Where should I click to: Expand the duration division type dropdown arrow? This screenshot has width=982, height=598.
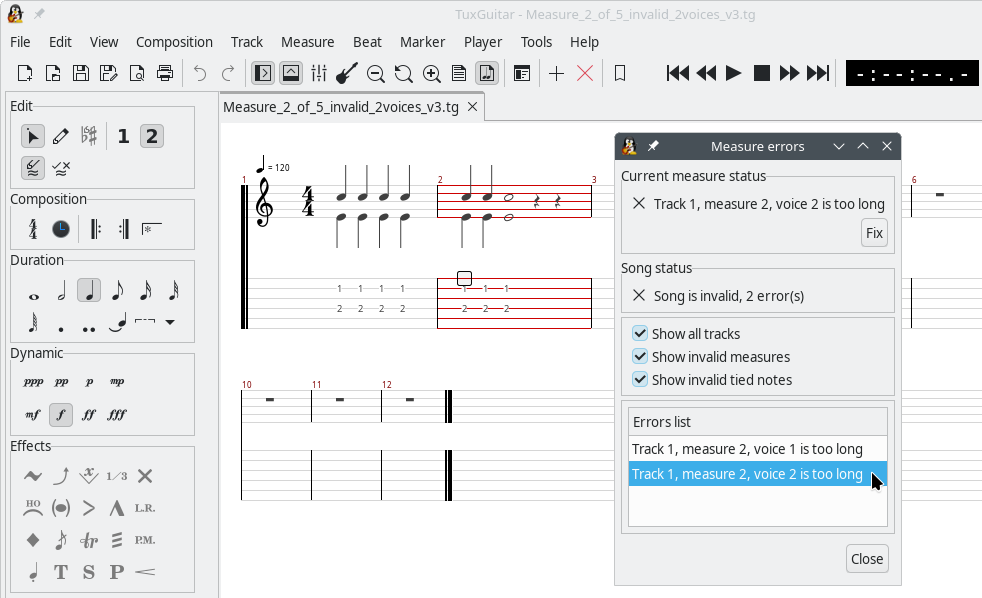tap(170, 322)
